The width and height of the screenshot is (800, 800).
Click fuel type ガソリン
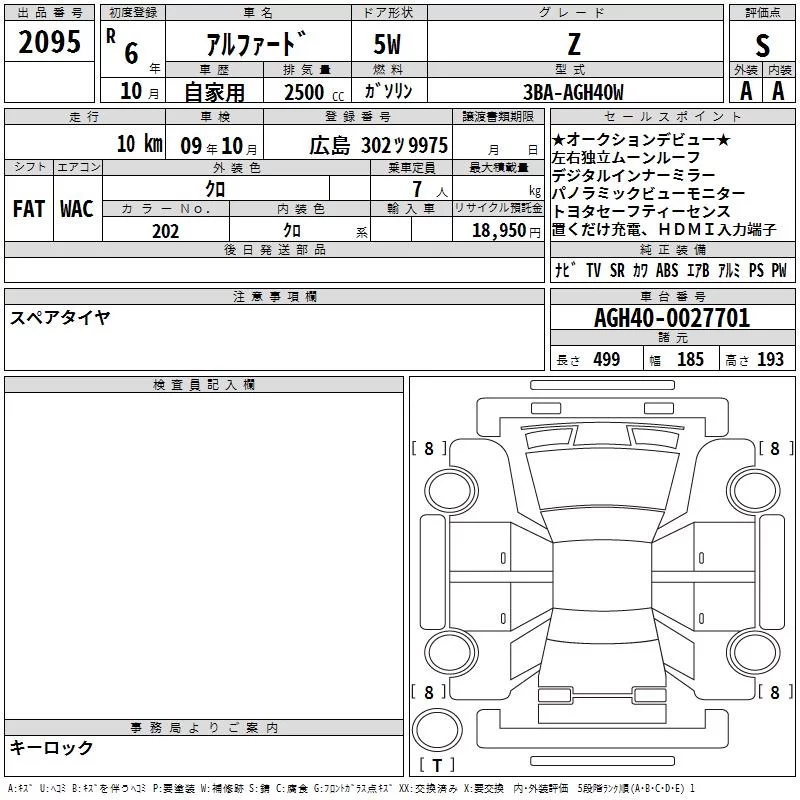pos(388,91)
